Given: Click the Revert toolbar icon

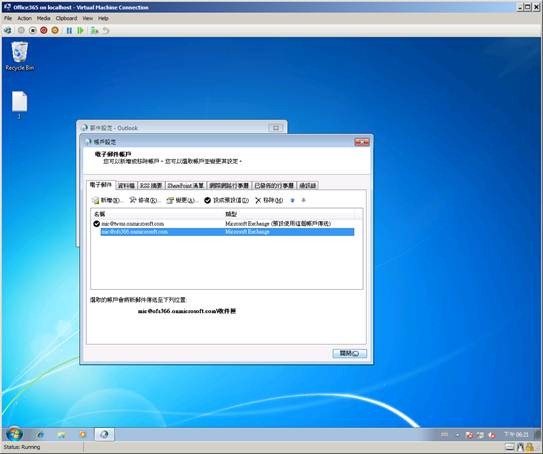Looking at the screenshot, I should (x=106, y=30).
